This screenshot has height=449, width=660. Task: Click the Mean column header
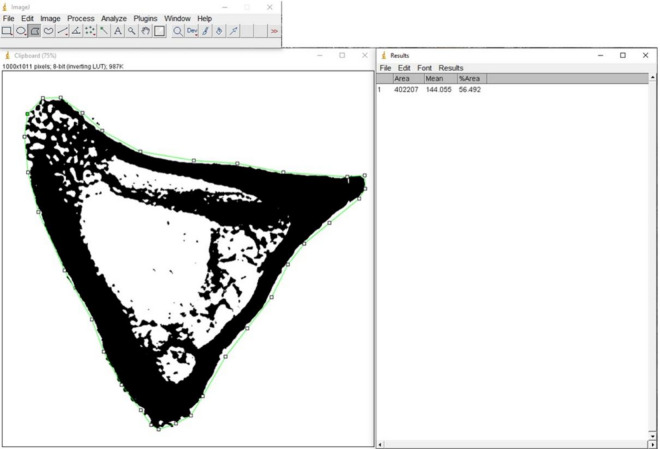pos(440,79)
